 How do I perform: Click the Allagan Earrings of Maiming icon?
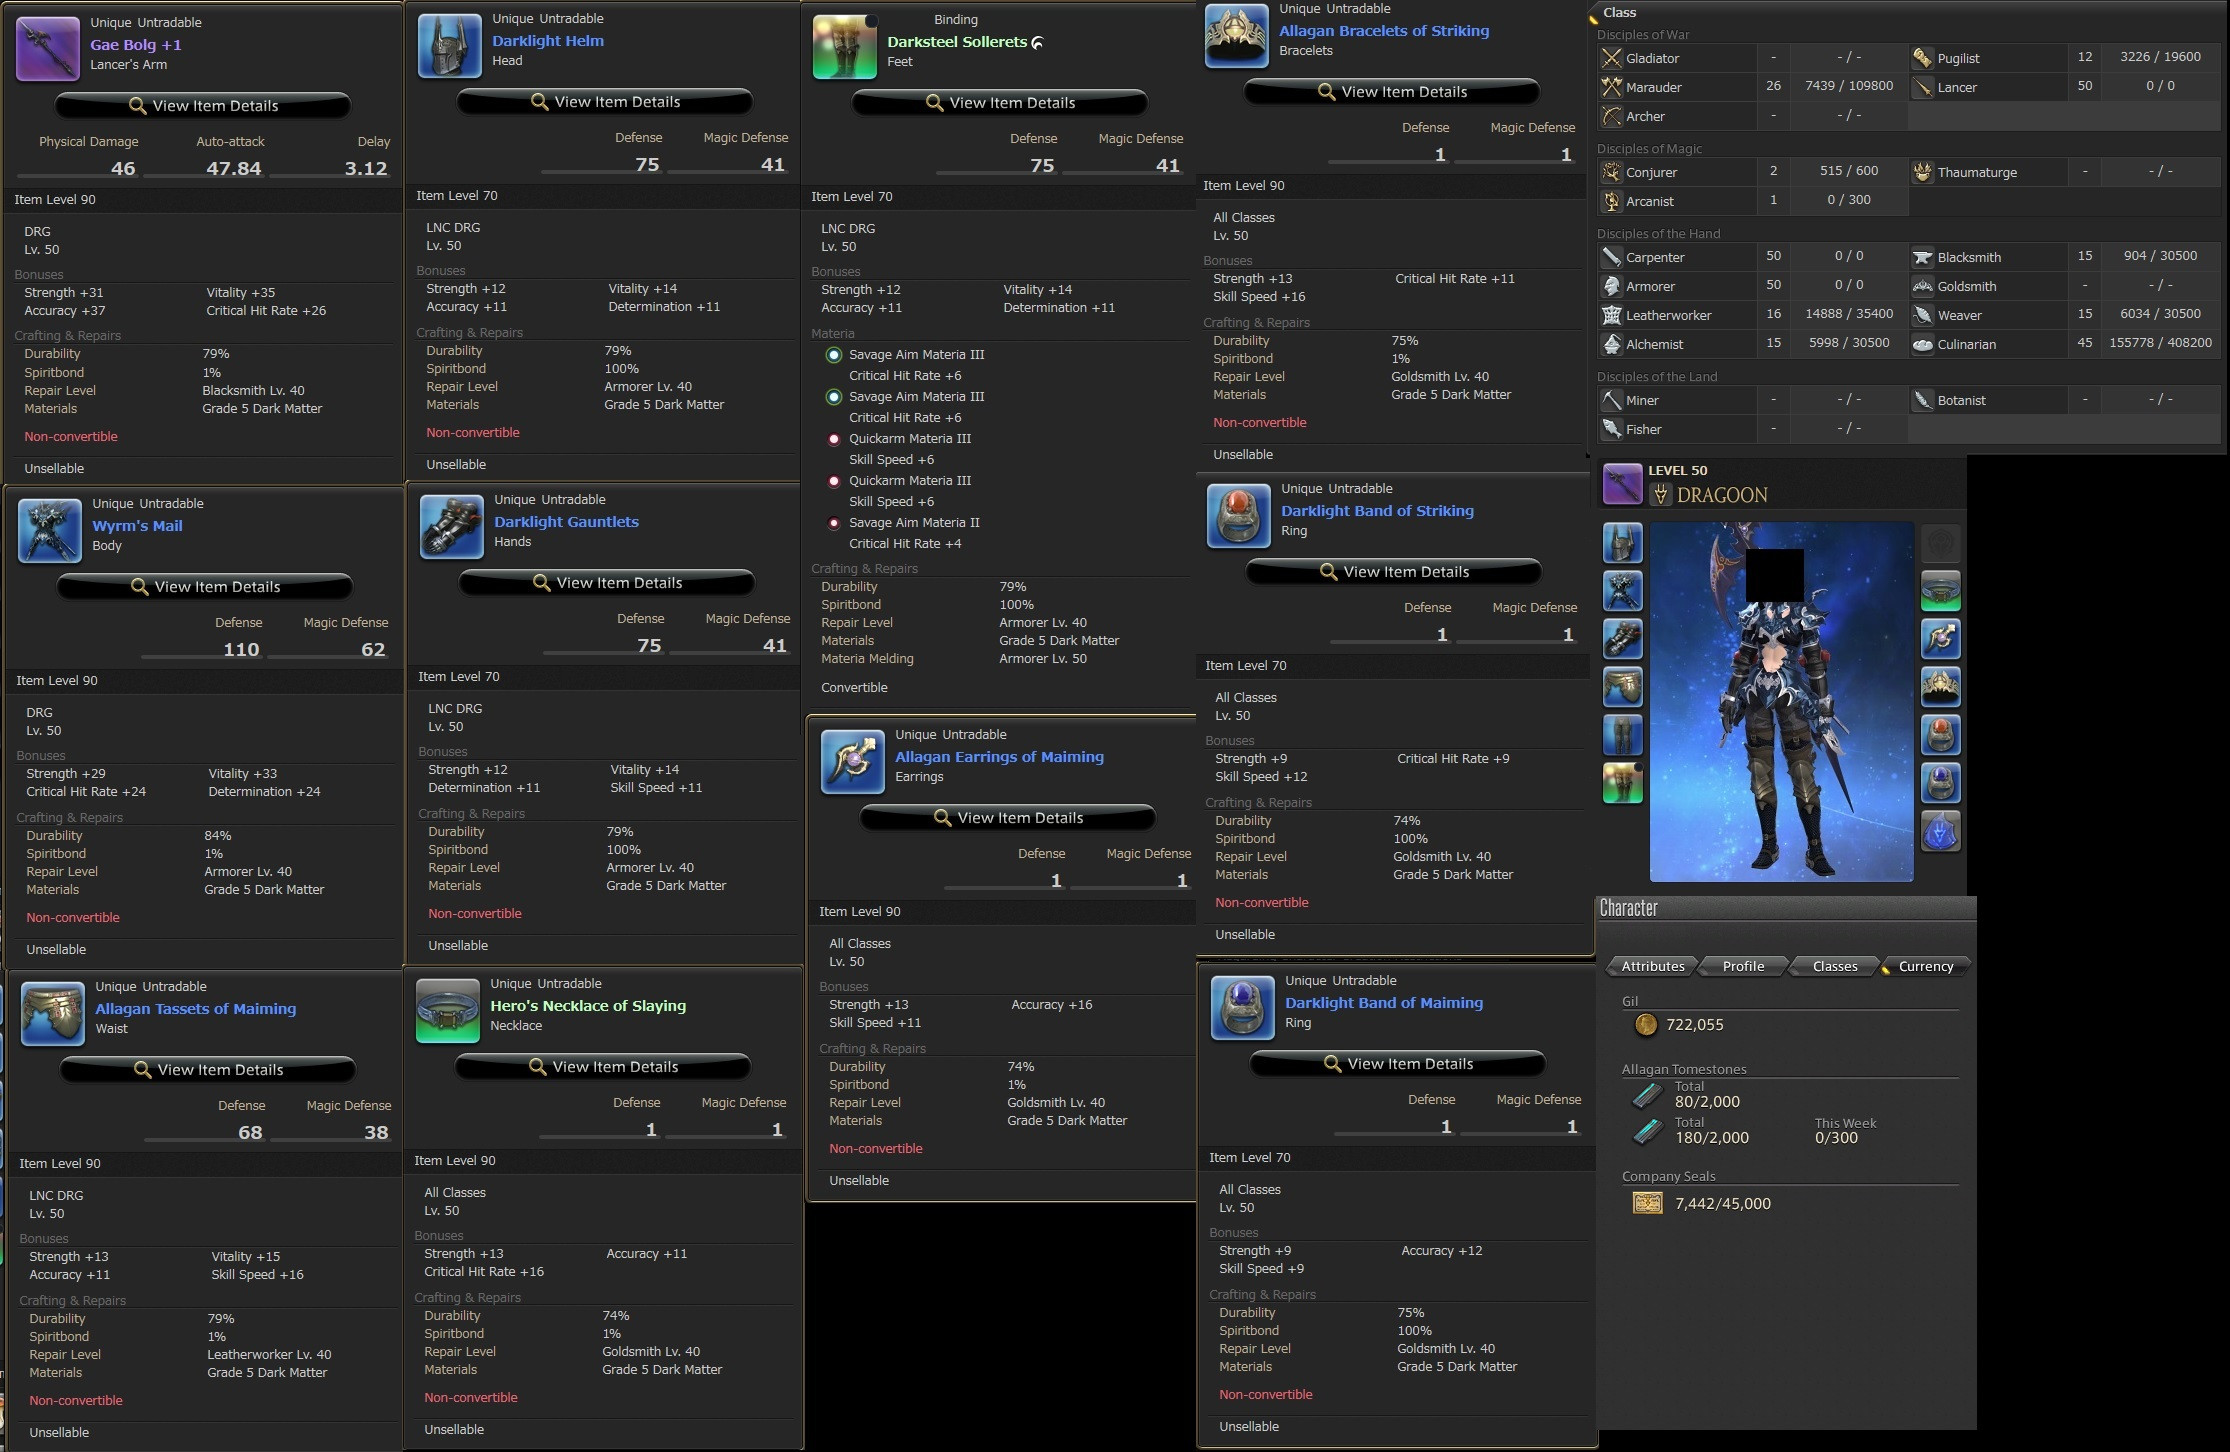tap(853, 761)
